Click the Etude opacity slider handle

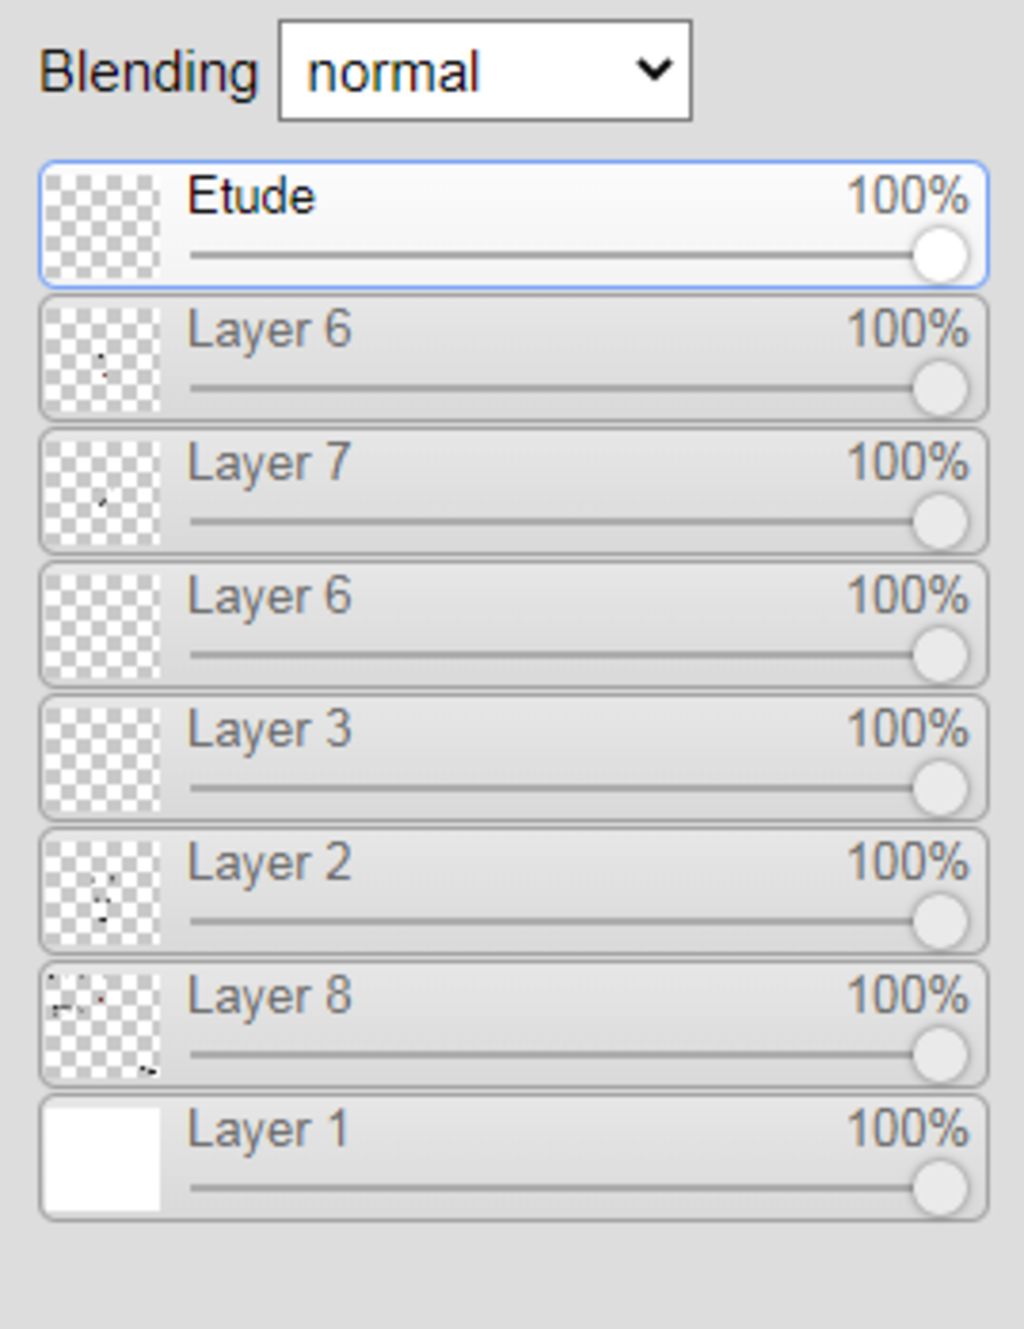940,255
